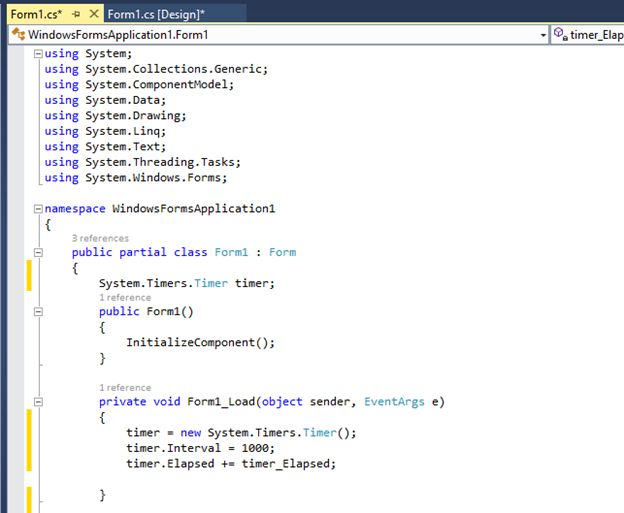Pin the Form1.cs tab
Image resolution: width=624 pixels, height=513 pixels.
[76, 14]
